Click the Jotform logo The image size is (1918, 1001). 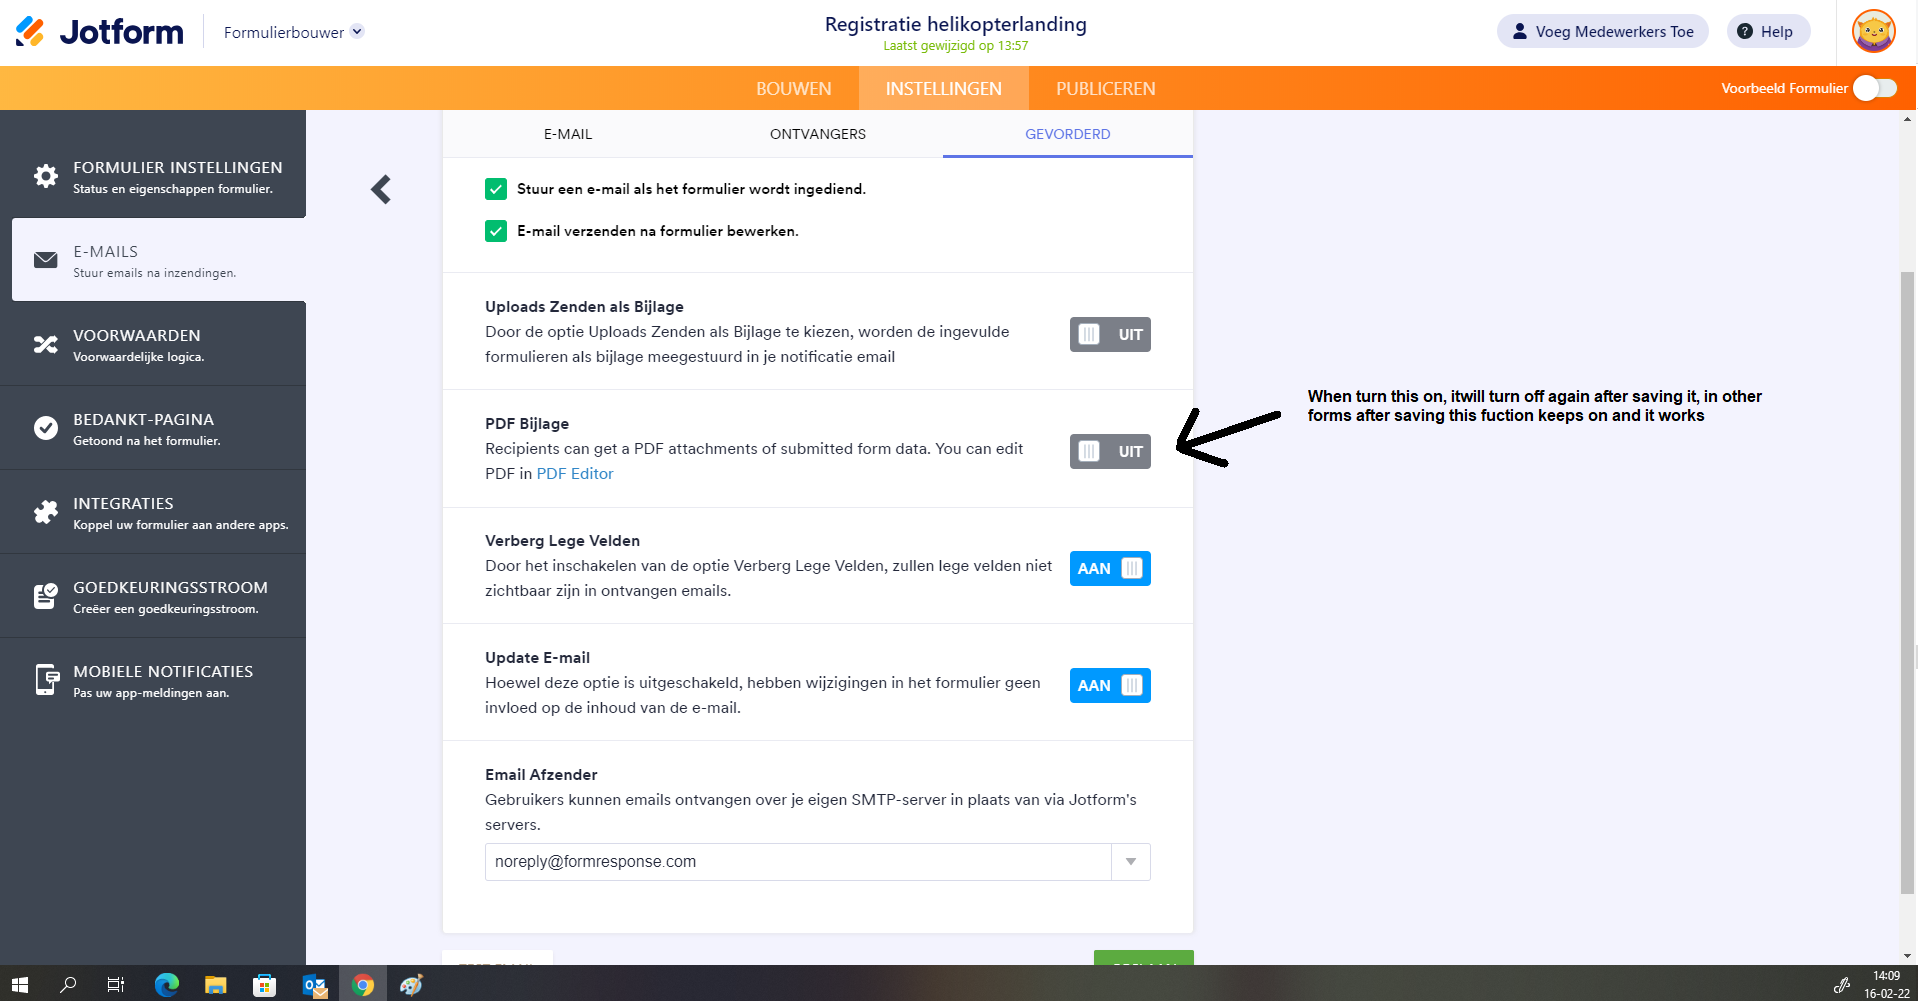pyautogui.click(x=97, y=31)
